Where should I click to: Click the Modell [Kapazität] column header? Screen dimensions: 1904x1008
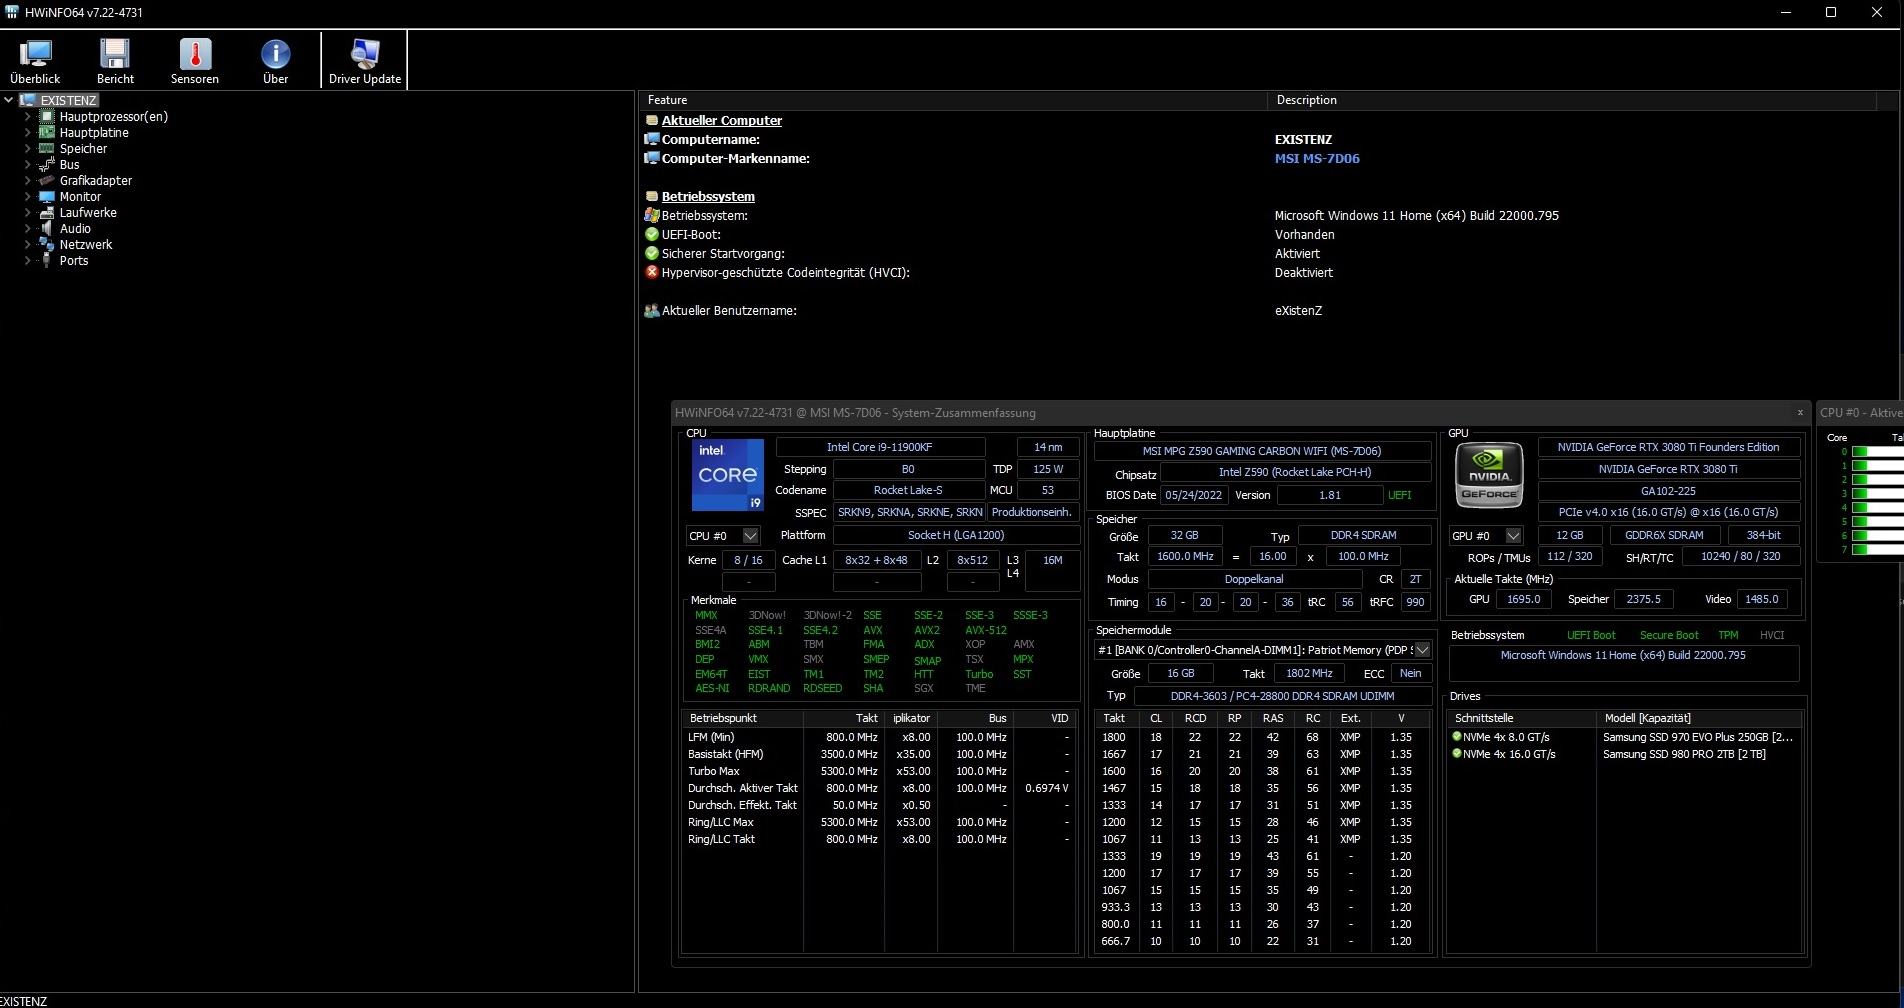(x=1699, y=719)
